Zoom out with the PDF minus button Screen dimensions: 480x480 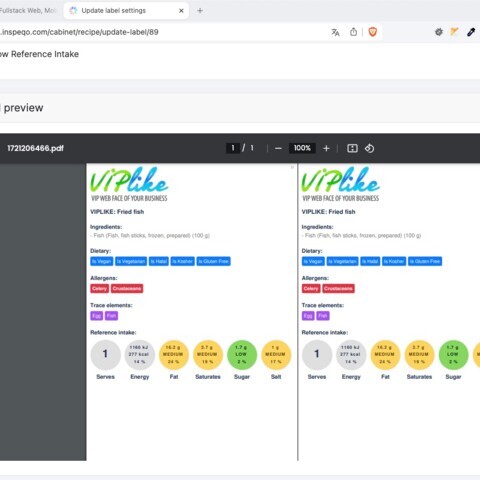pyautogui.click(x=278, y=148)
